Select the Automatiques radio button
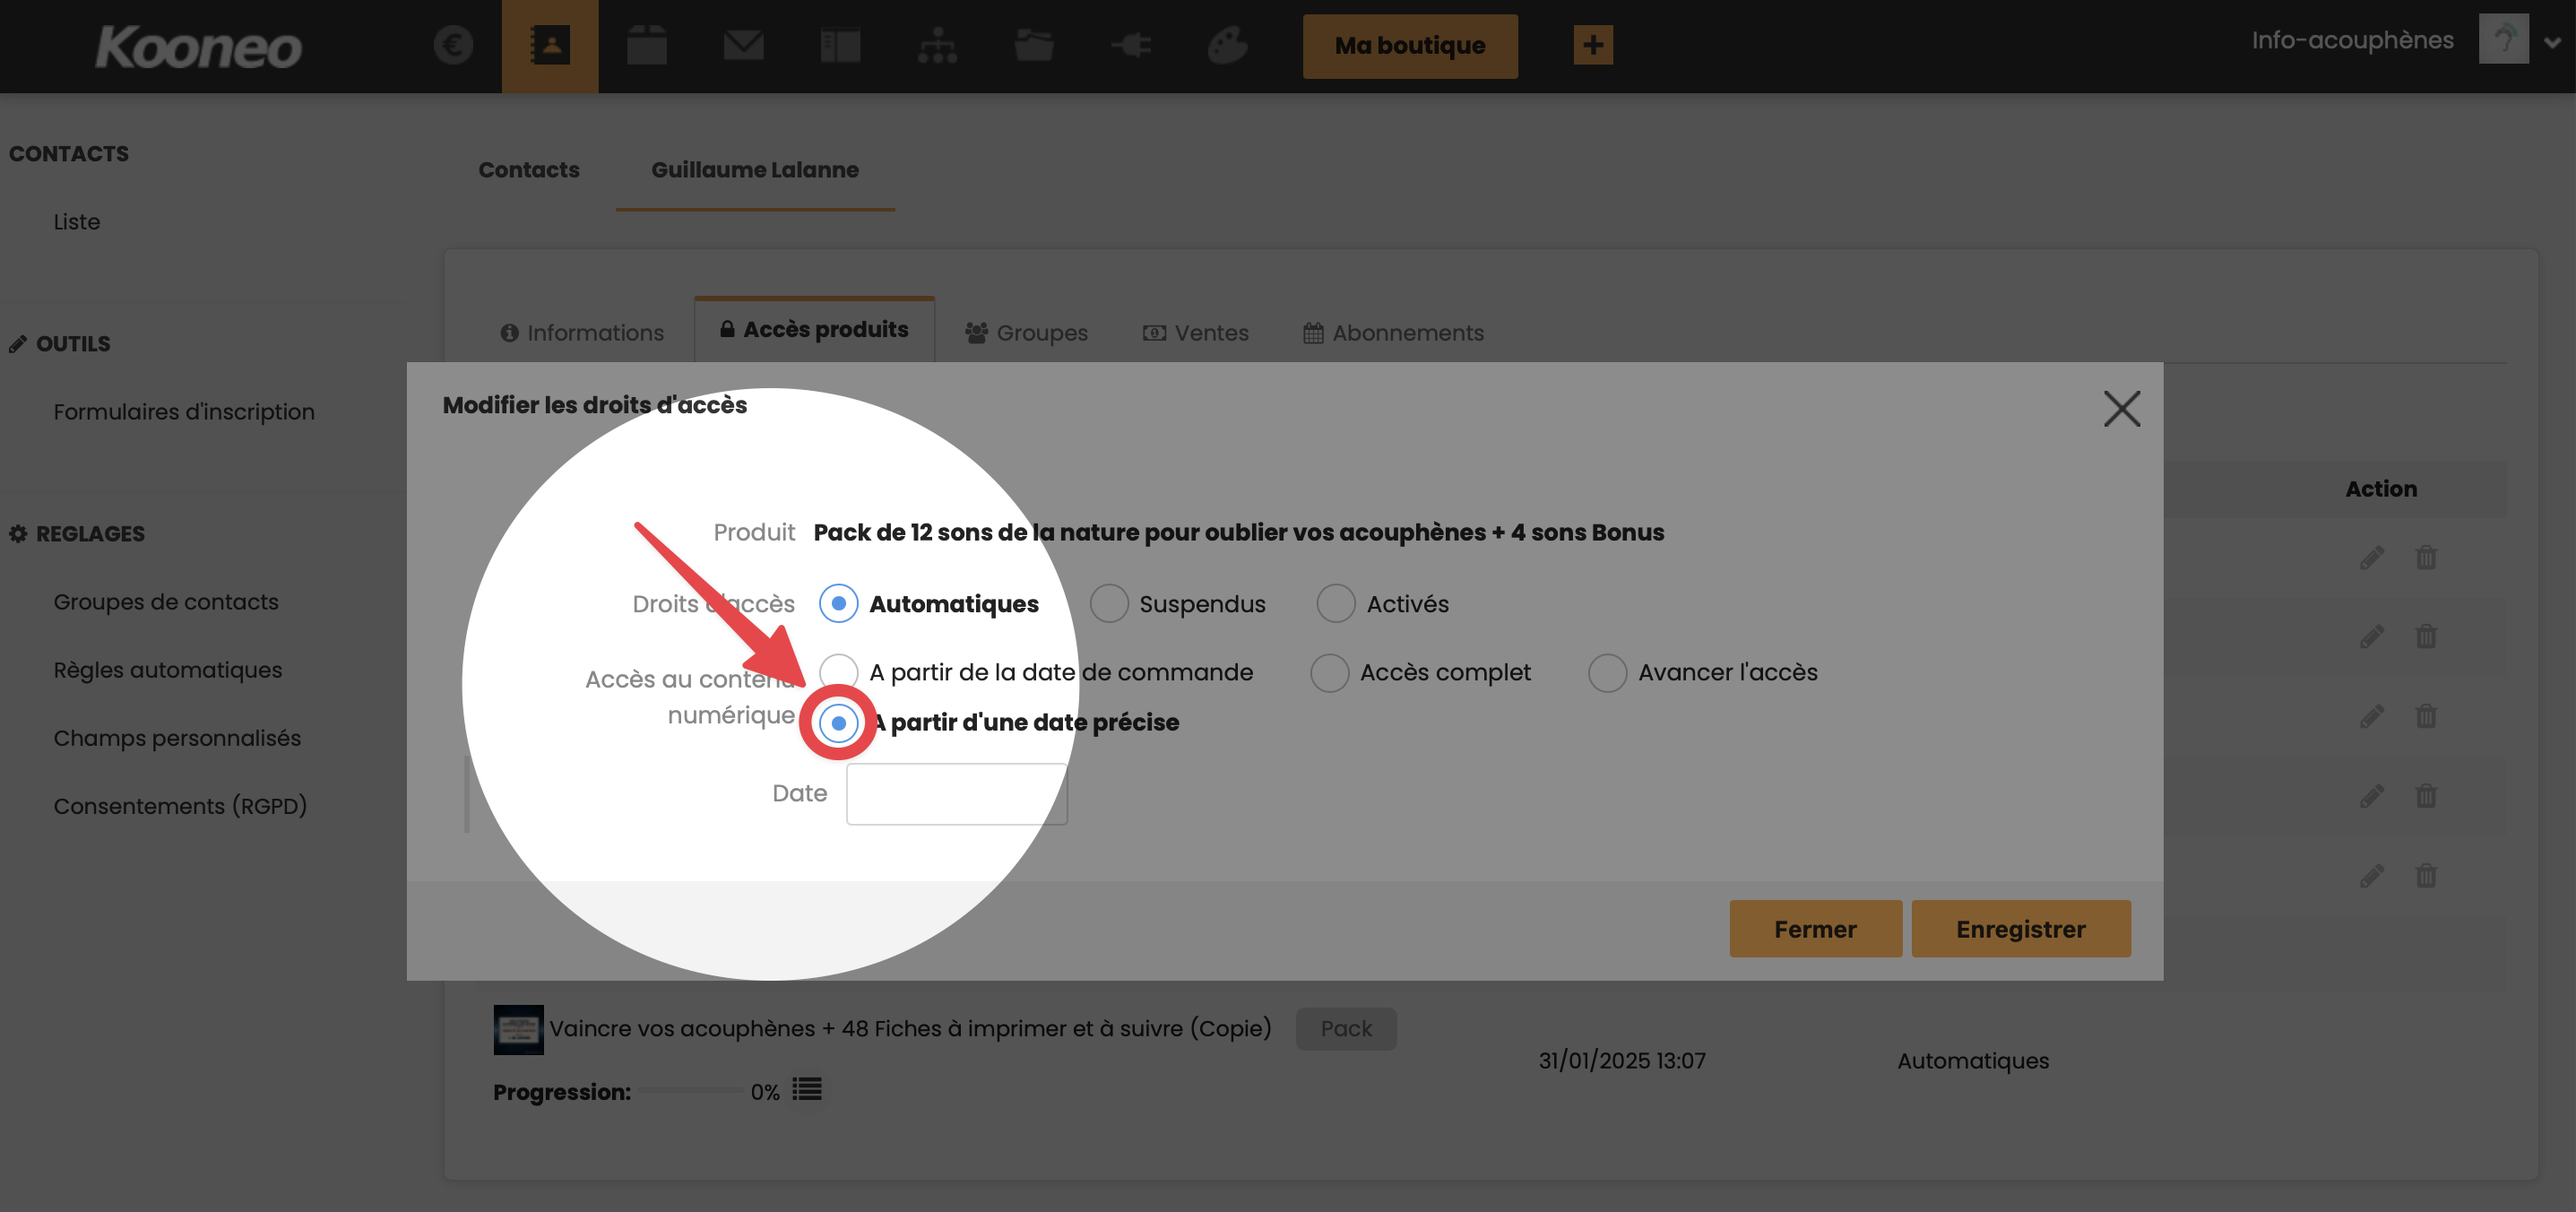The height and width of the screenshot is (1212, 2576). (x=838, y=604)
